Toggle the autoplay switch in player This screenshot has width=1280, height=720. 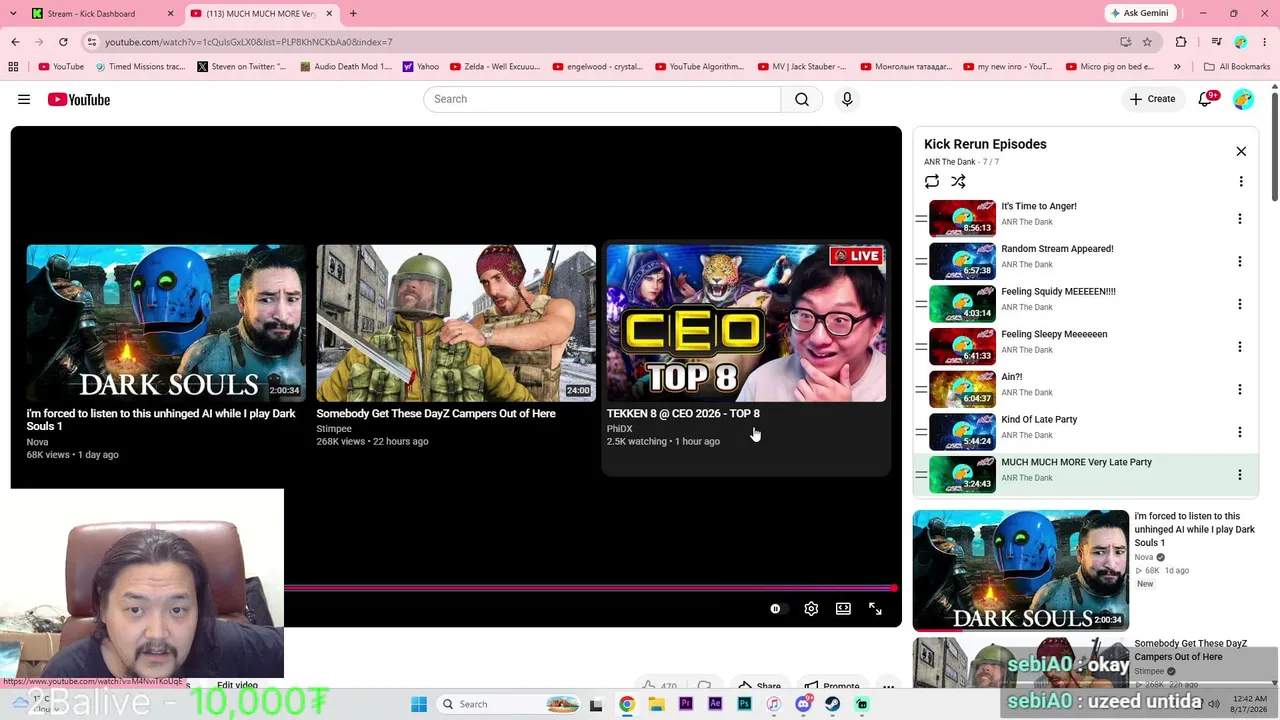pos(776,608)
